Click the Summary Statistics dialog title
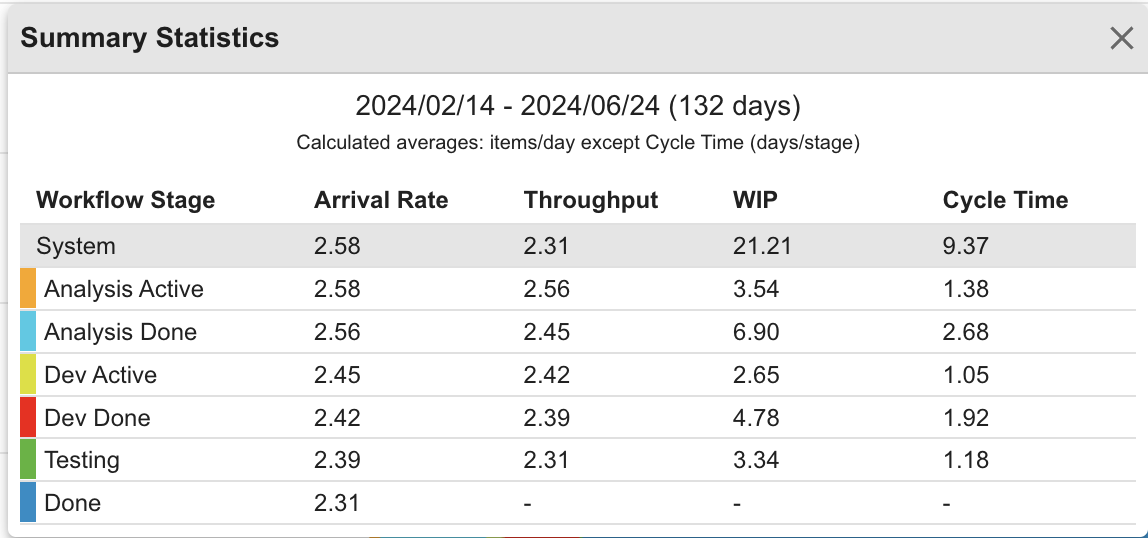 [150, 38]
